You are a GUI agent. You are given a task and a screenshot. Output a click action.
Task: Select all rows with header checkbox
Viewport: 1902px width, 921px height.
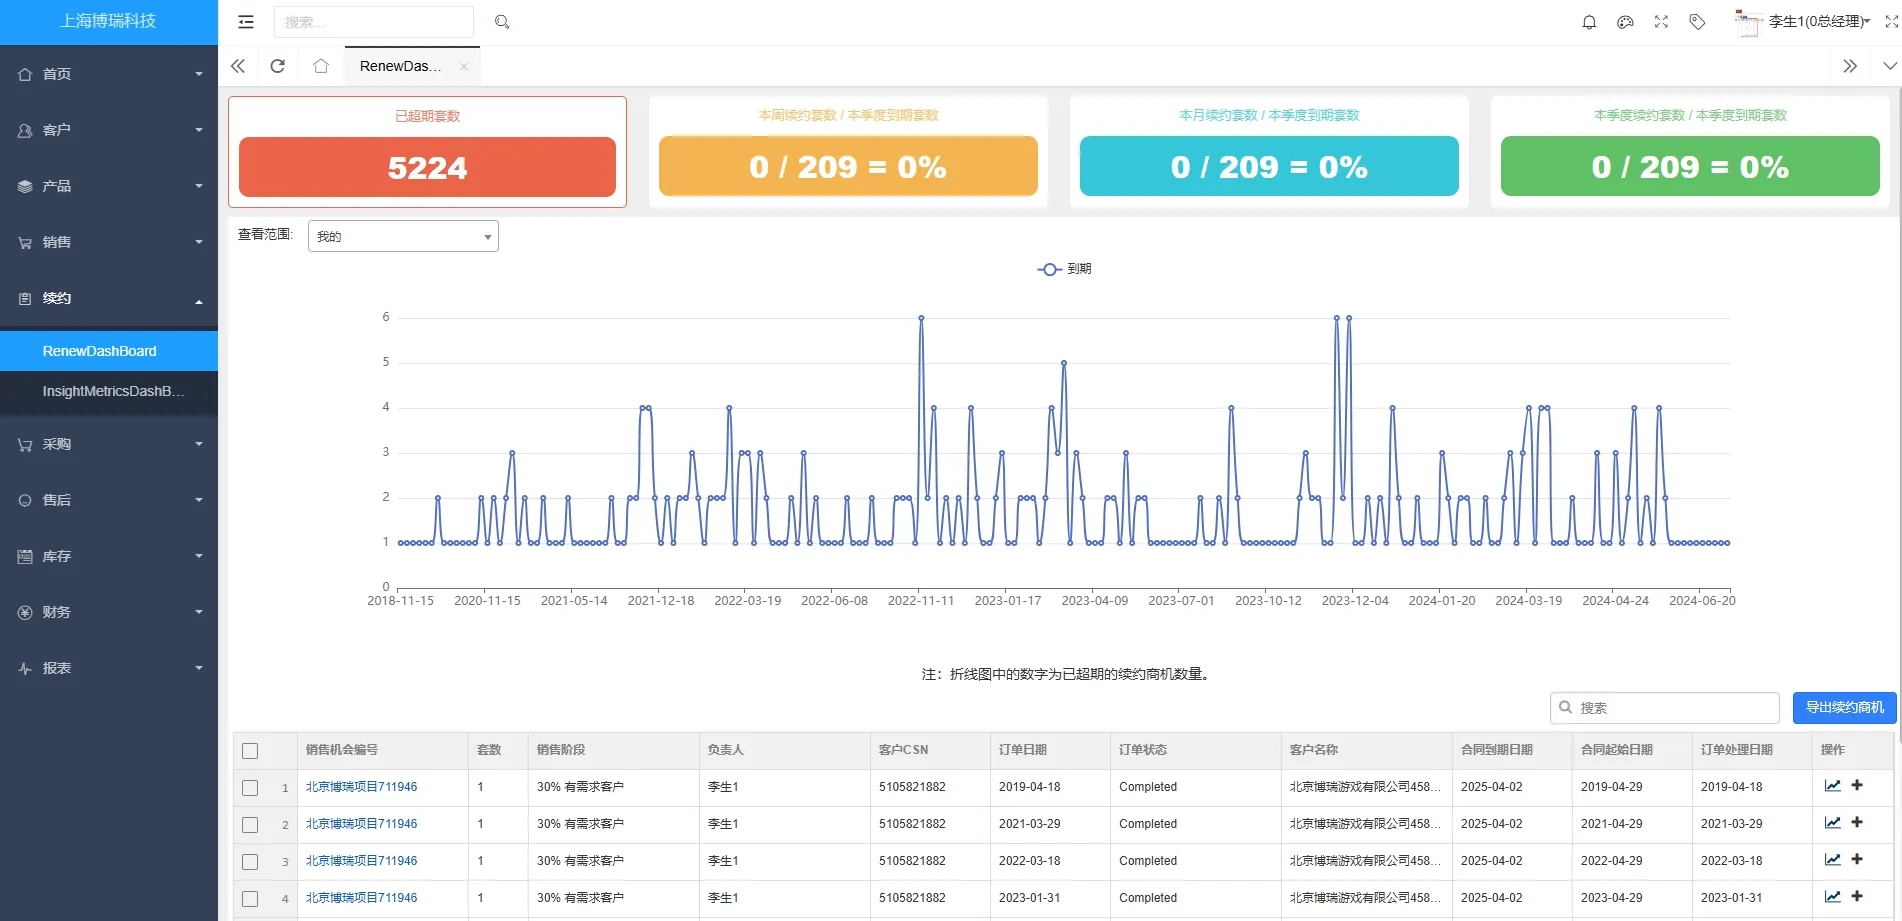click(250, 750)
